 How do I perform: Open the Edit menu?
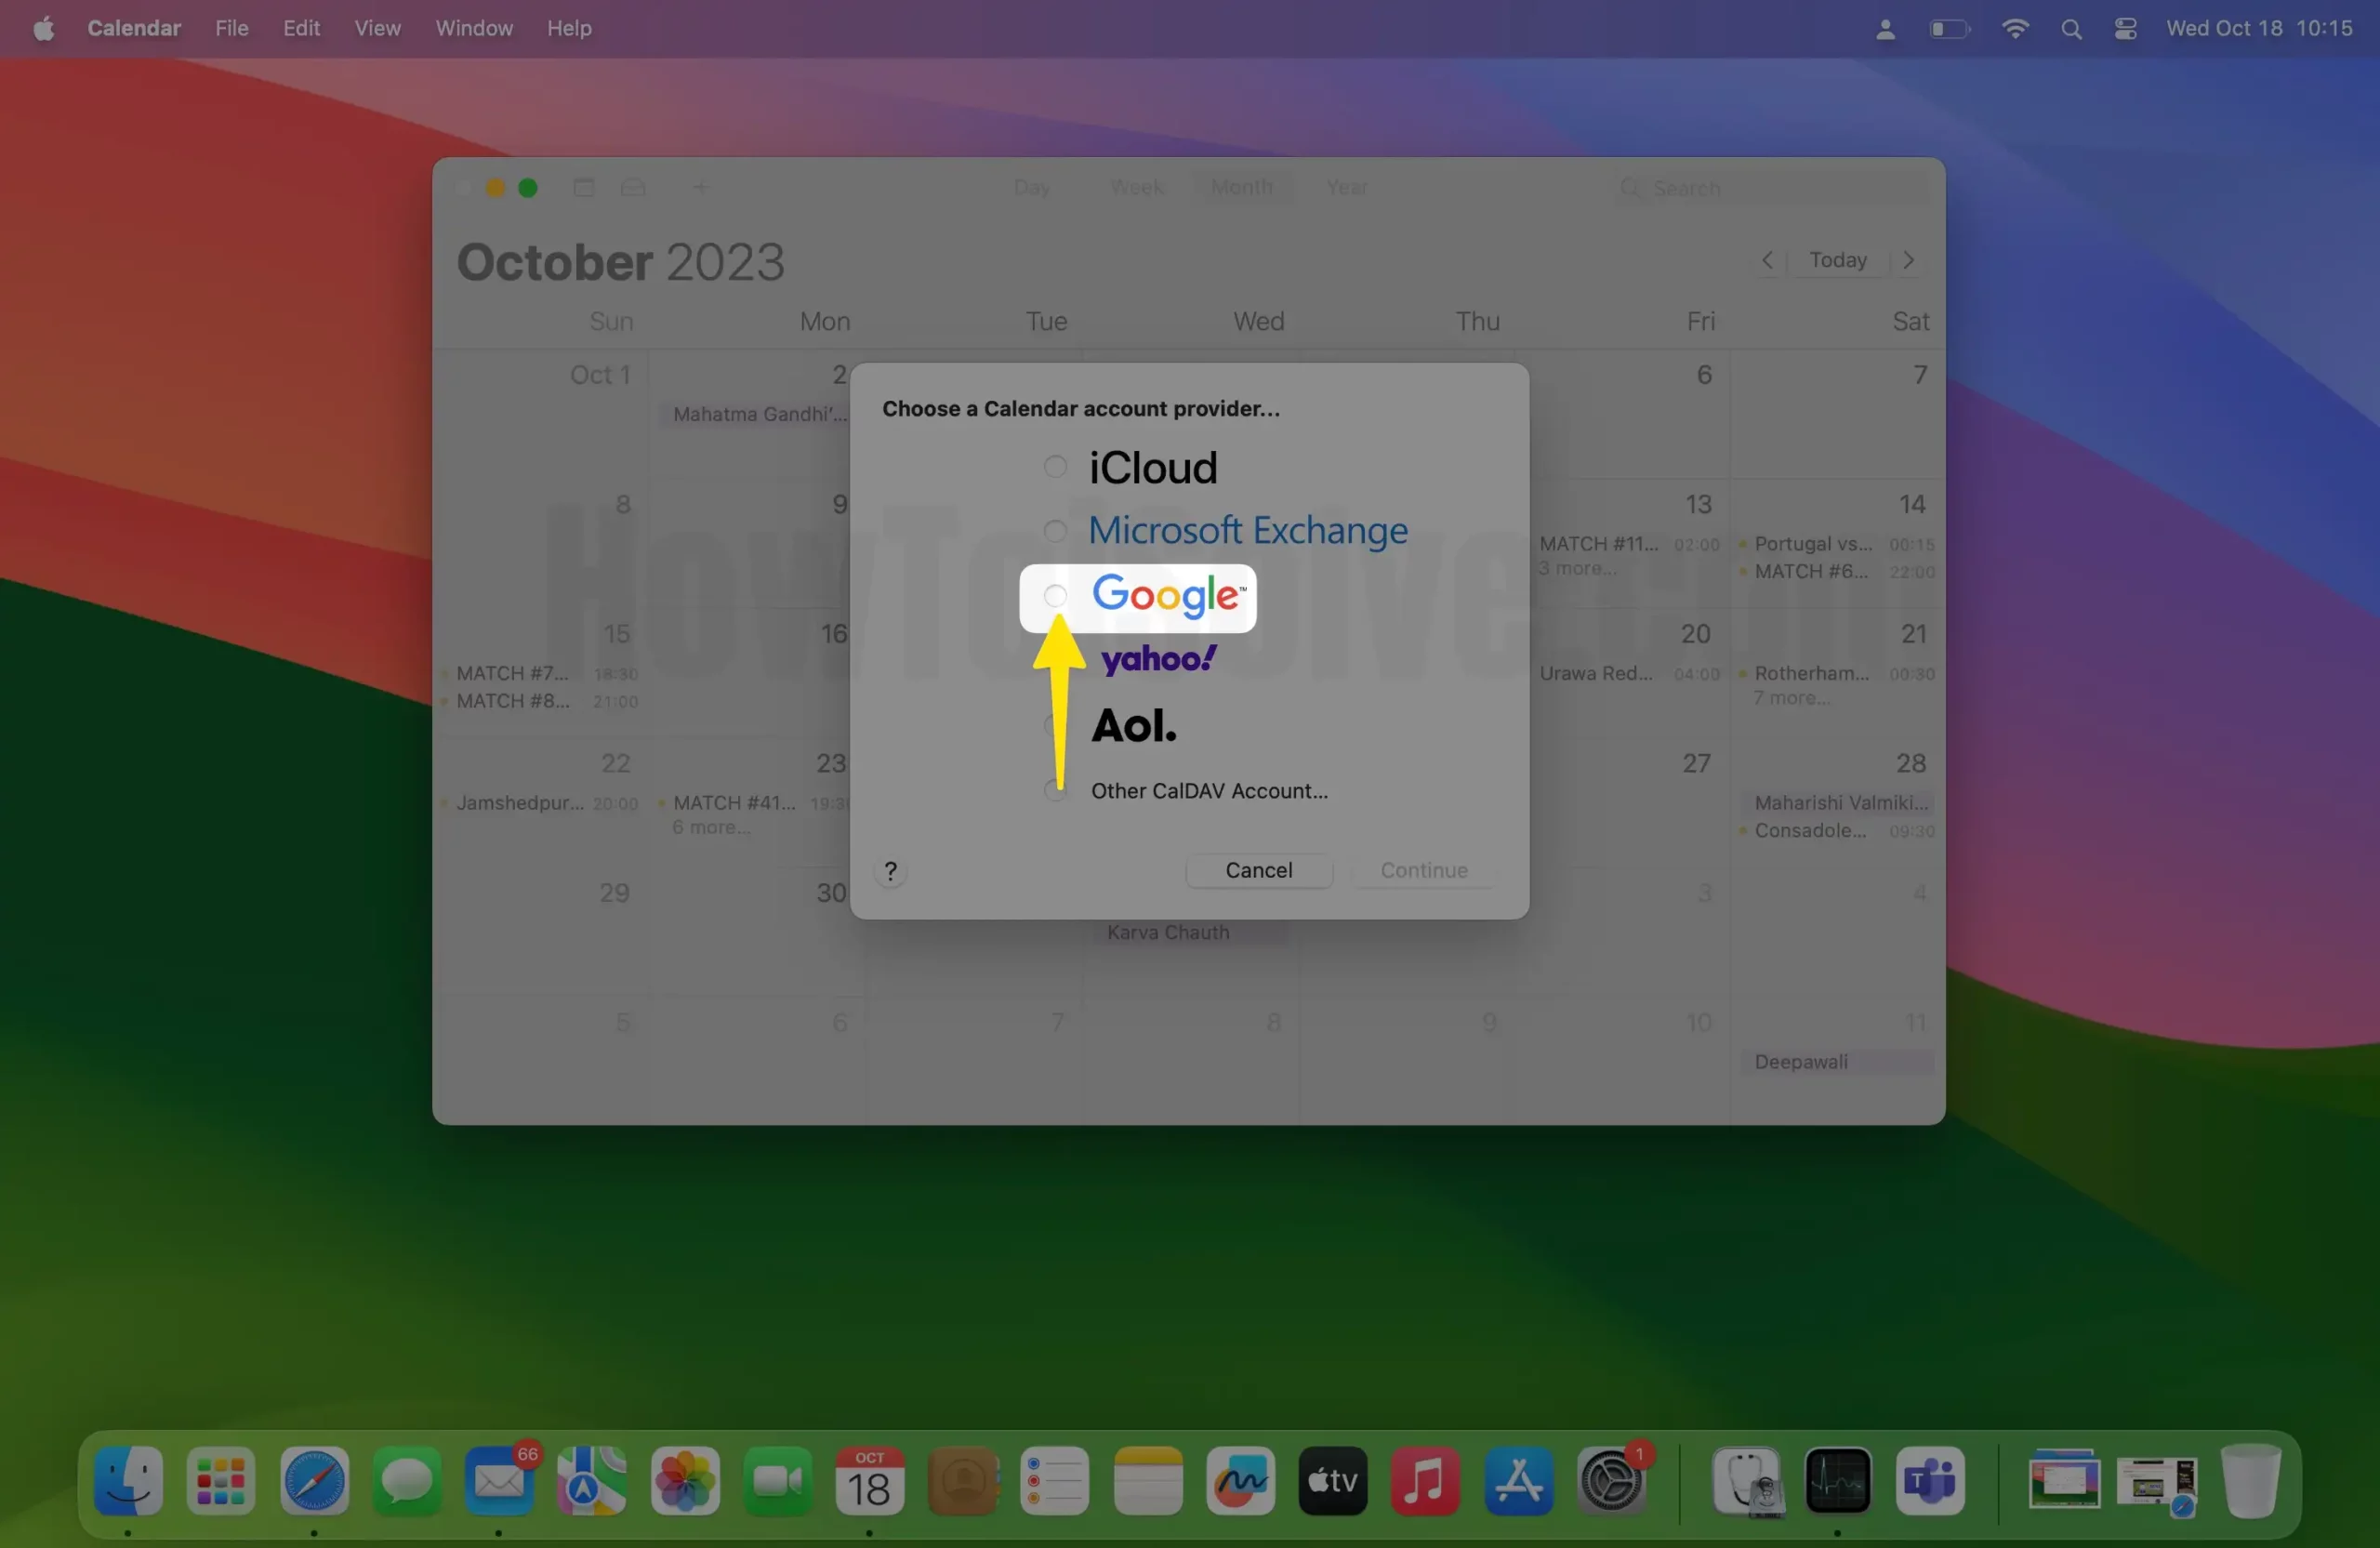pyautogui.click(x=301, y=28)
